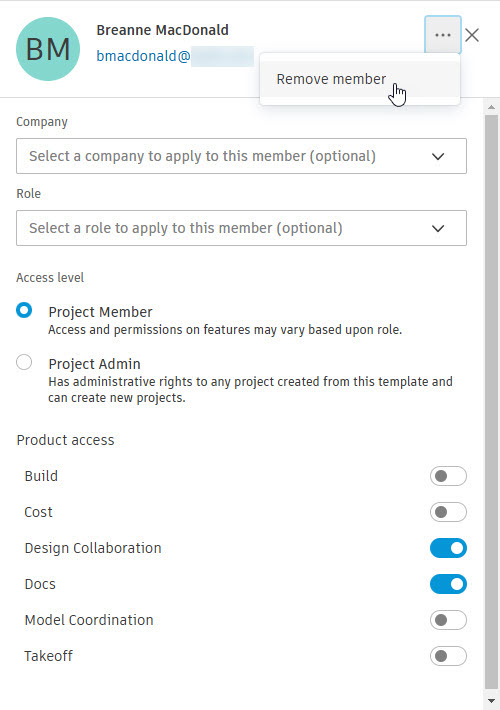The image size is (500, 710).
Task: Enable Takeoff product access
Action: coord(448,656)
